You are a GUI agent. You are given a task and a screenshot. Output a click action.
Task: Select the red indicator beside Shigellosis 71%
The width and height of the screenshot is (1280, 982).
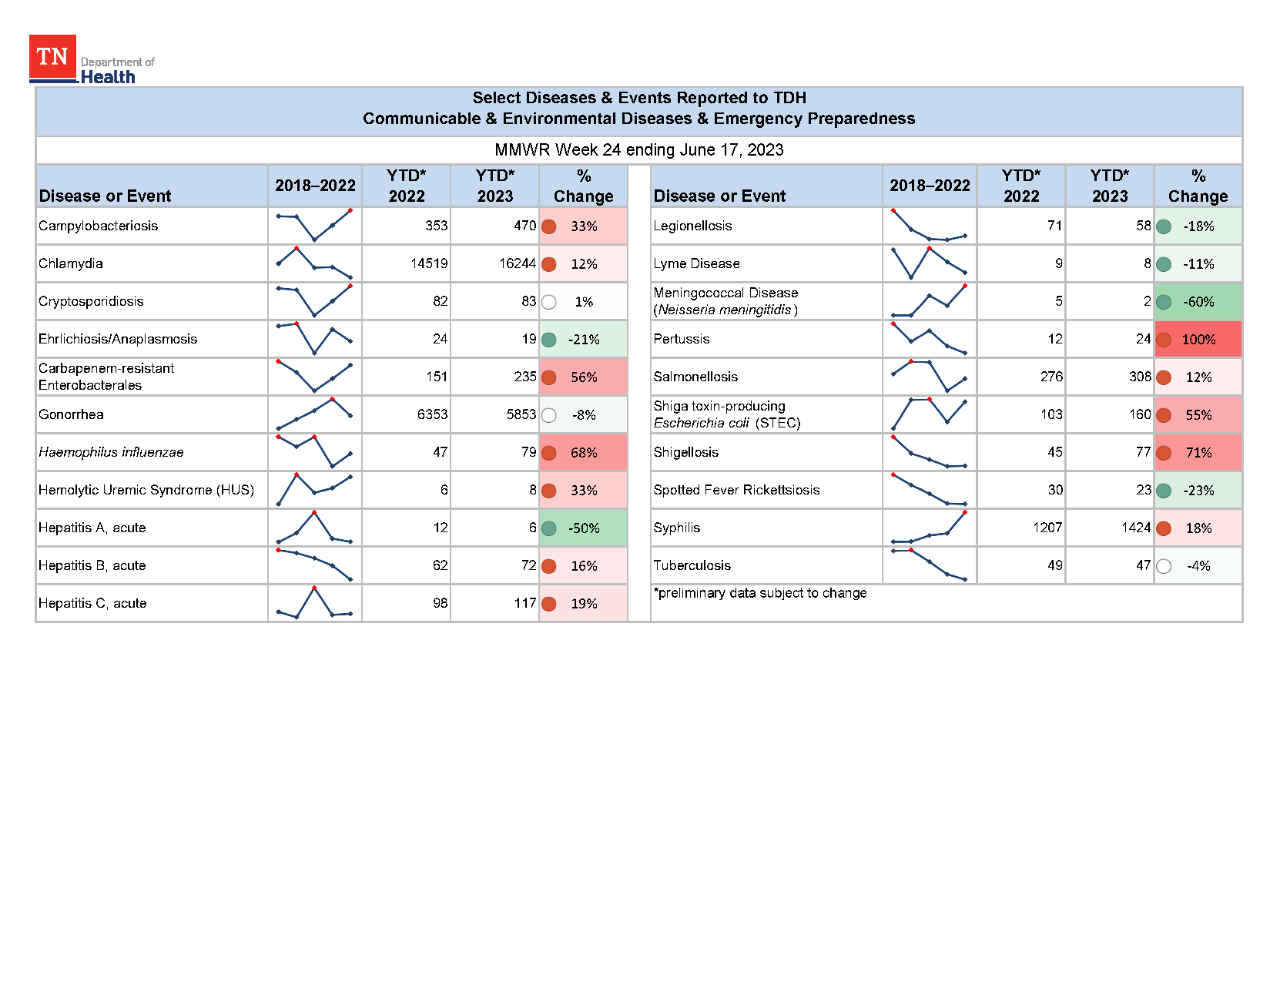[x=1164, y=452]
